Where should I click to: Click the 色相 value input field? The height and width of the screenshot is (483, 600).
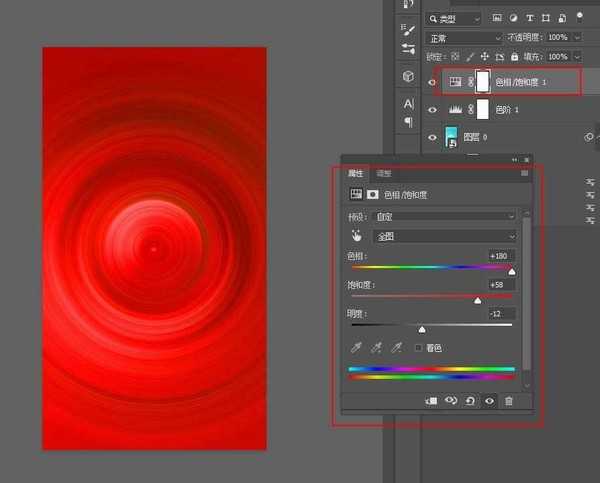(499, 256)
